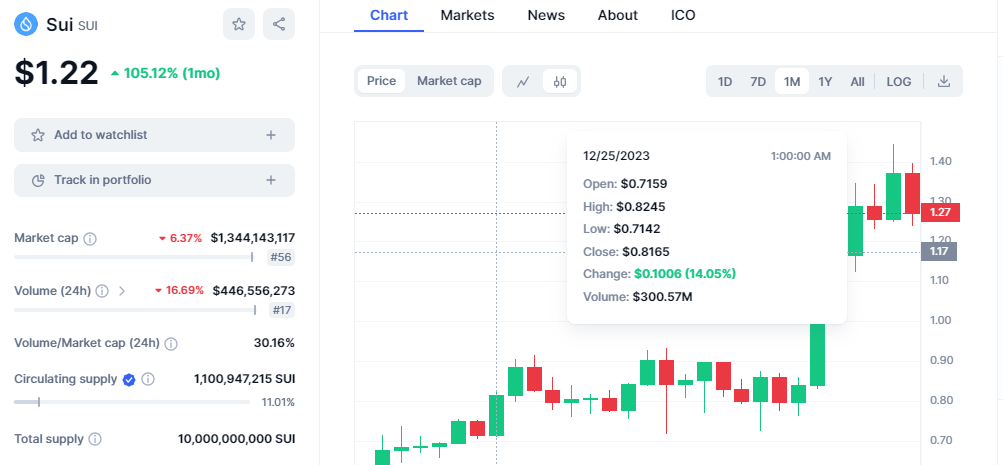1003x465 pixels.
Task: Click the 11.01% supply percentage
Action: pos(278,402)
